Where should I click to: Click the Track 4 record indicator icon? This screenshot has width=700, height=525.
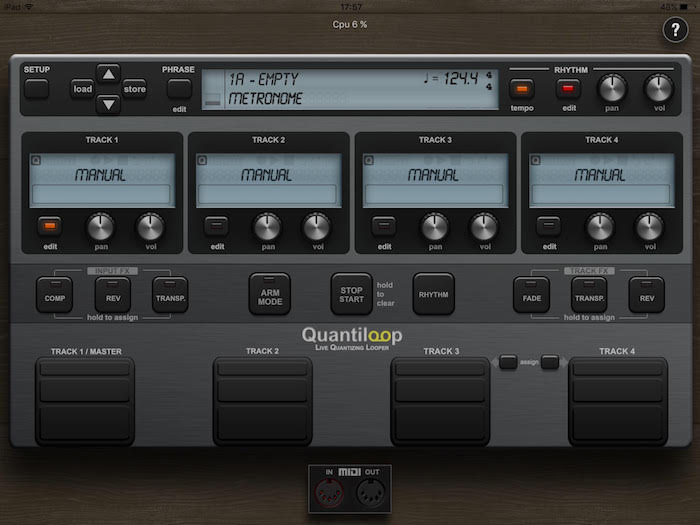536,160
